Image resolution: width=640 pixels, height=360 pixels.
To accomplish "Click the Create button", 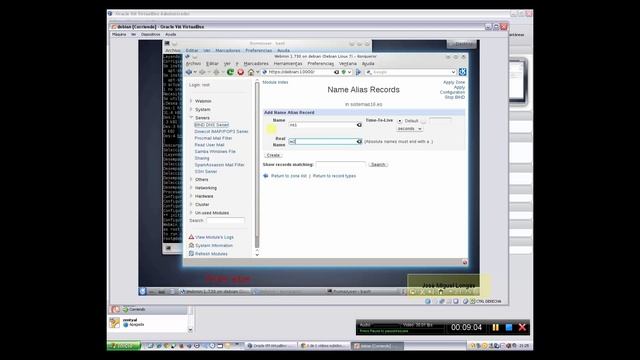I will [273, 156].
